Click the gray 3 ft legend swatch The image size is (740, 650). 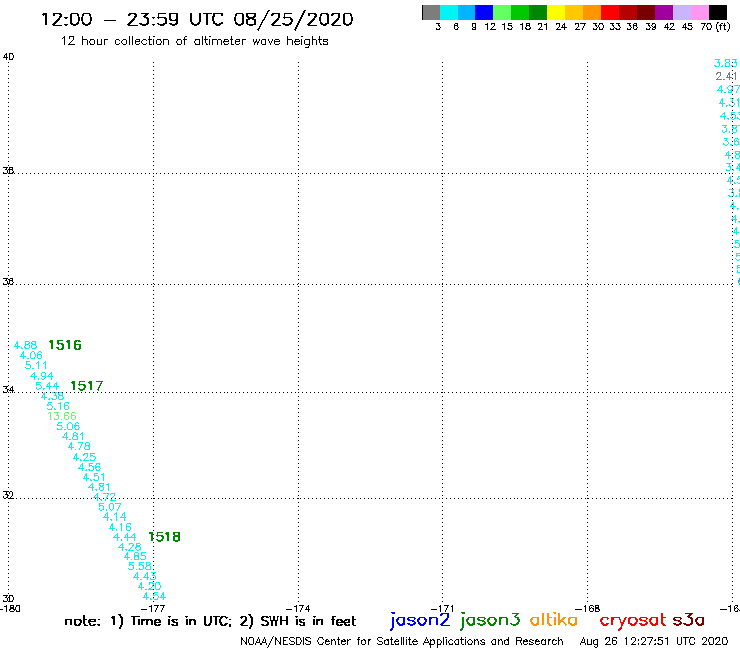pos(431,12)
